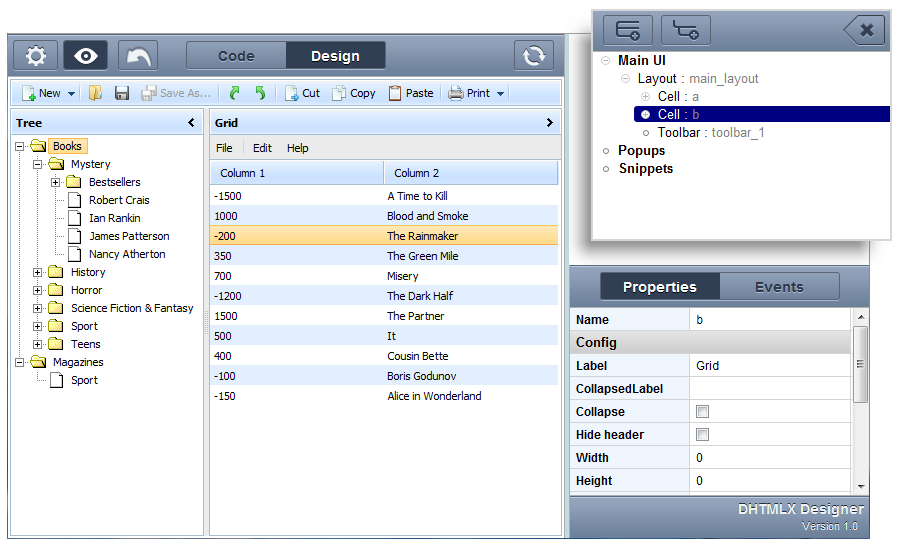Switch to the Code view
Viewport: 899px width, 539px height.
tap(236, 56)
